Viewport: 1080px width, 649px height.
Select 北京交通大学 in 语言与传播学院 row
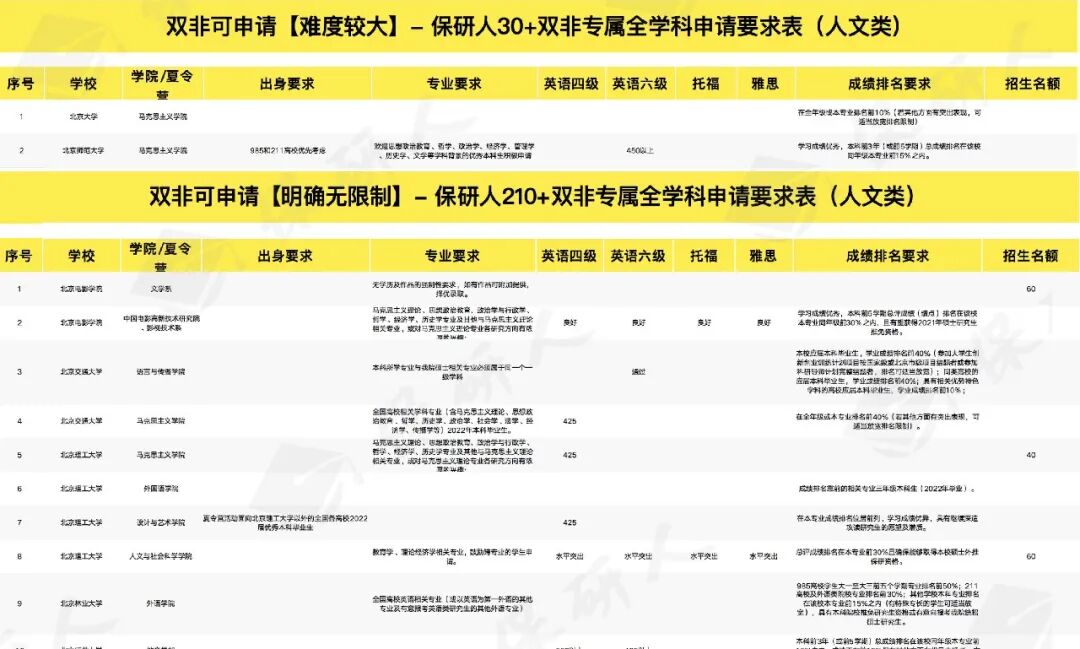click(x=81, y=372)
